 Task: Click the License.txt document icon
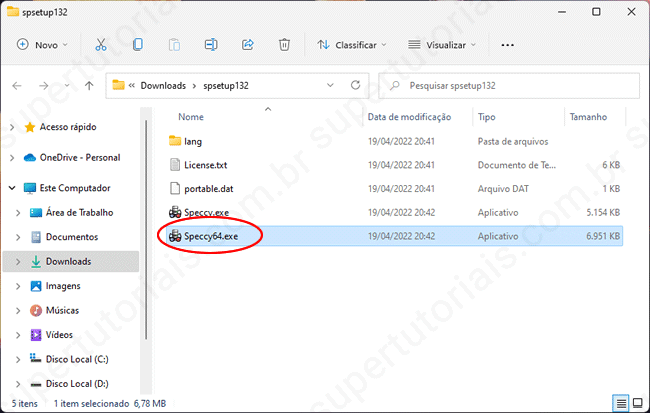click(175, 165)
